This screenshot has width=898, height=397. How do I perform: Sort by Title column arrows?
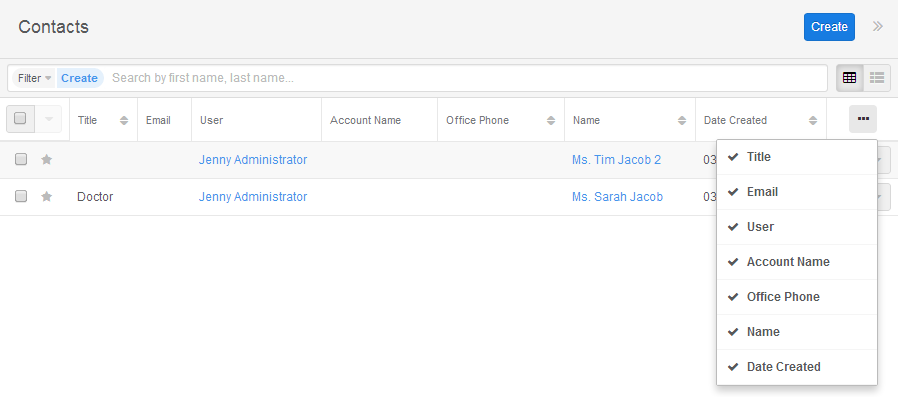coord(124,120)
